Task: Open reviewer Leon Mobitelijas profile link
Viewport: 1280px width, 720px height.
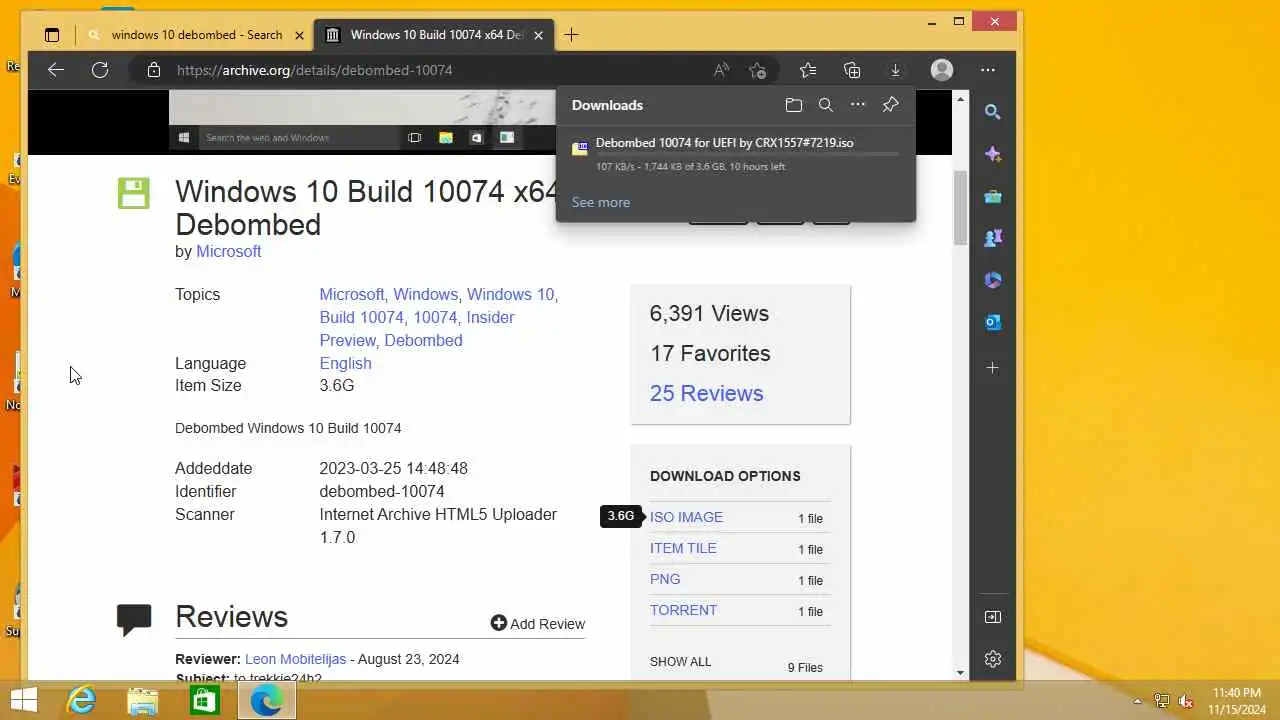Action: click(295, 659)
